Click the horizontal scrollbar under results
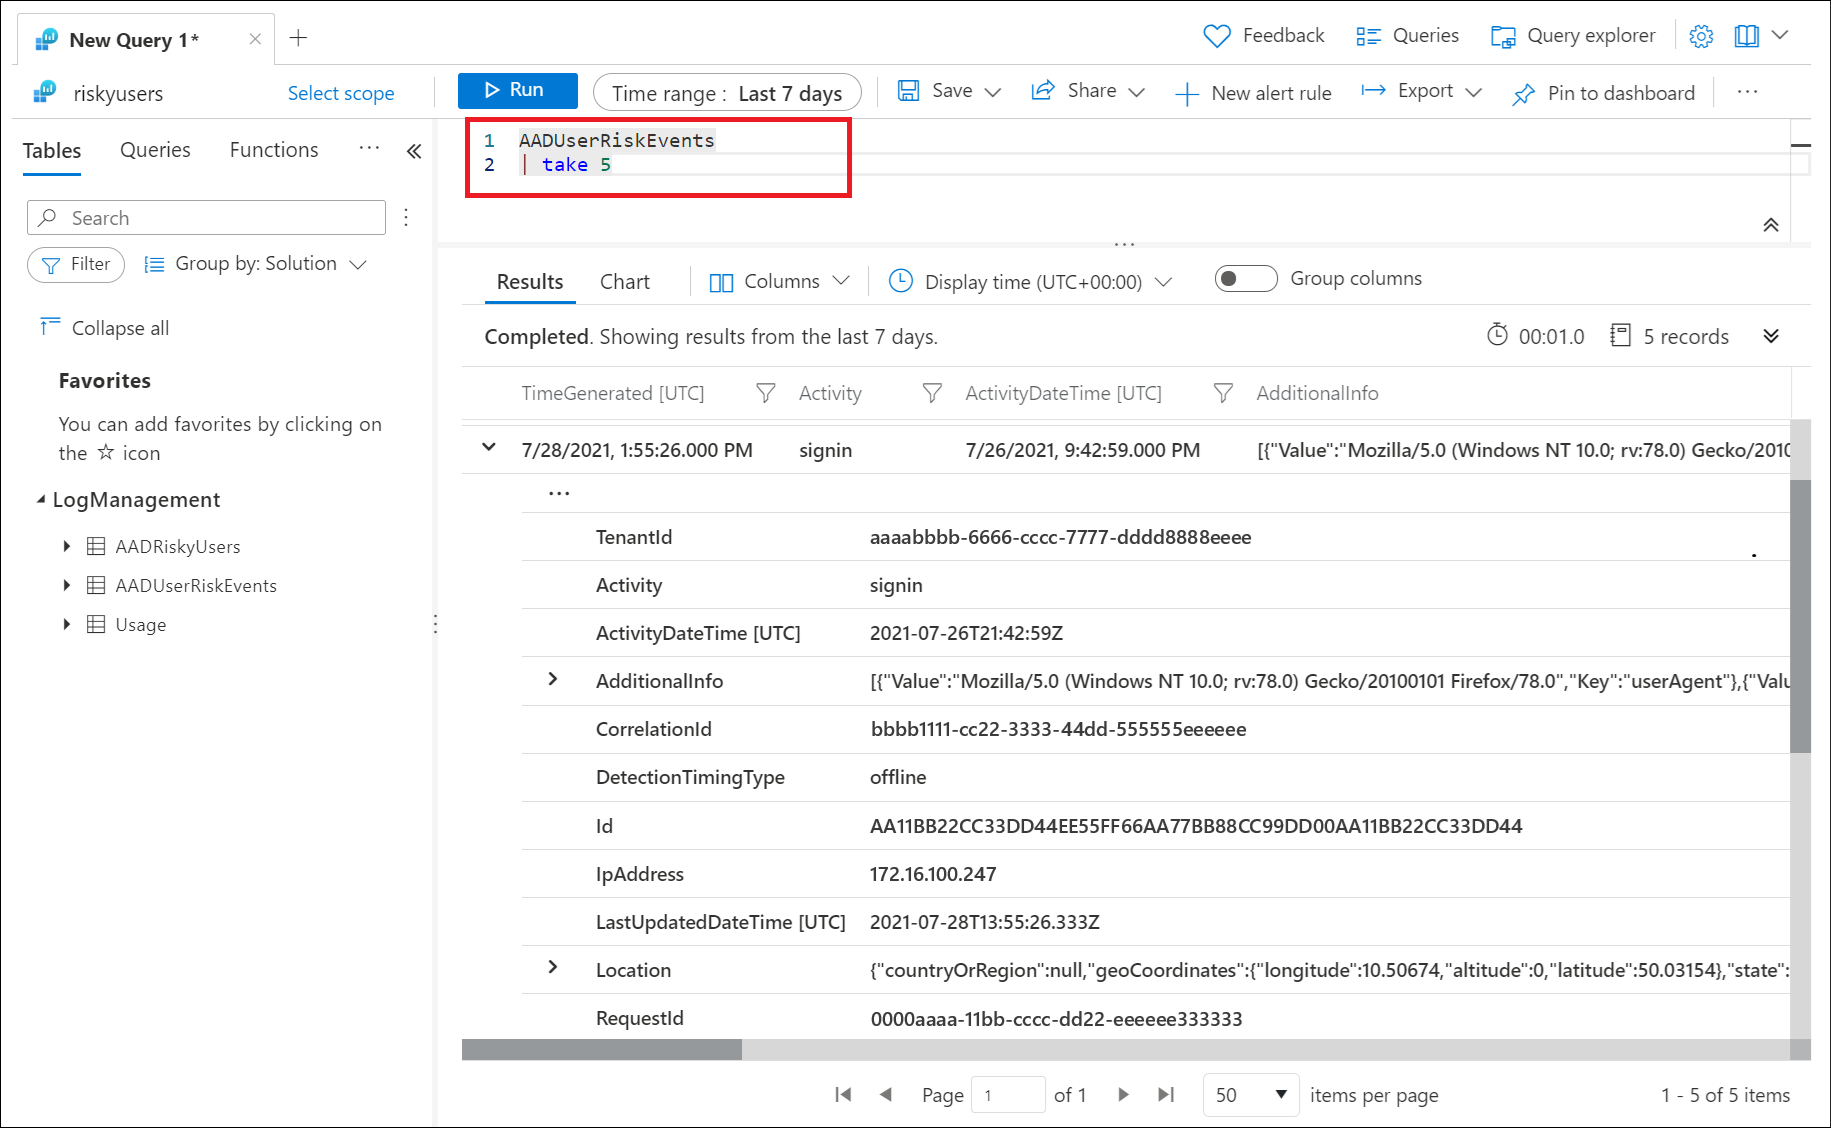The image size is (1831, 1128). pos(602,1049)
